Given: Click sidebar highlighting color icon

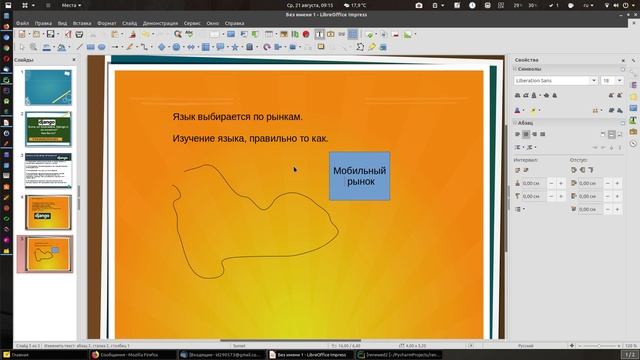Looking at the screenshot, I should pyautogui.click(x=533, y=110).
